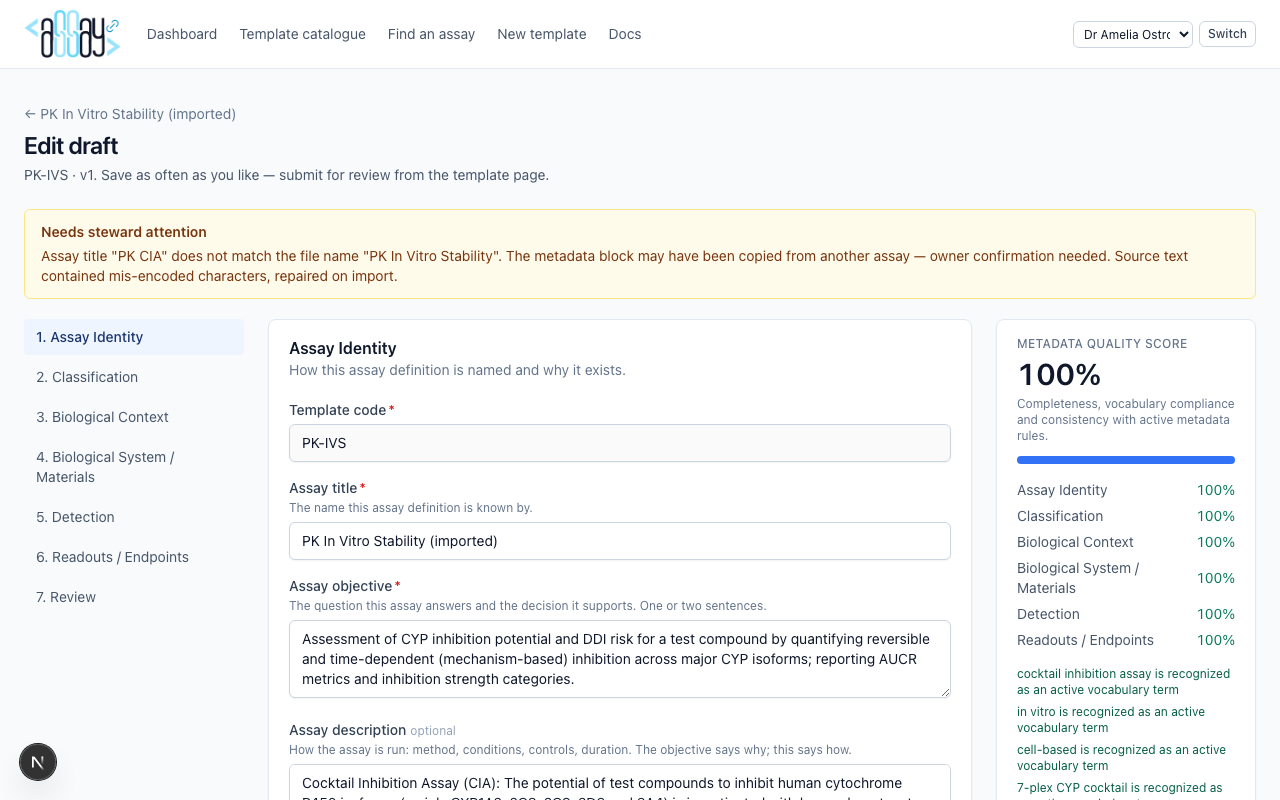Click inside the Assay objective textarea
This screenshot has height=800, width=1280.
tap(620, 659)
